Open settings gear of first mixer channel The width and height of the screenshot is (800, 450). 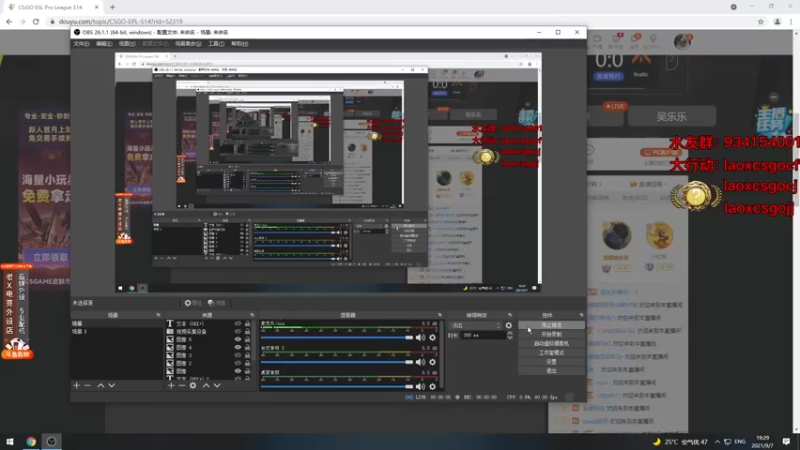pos(433,337)
